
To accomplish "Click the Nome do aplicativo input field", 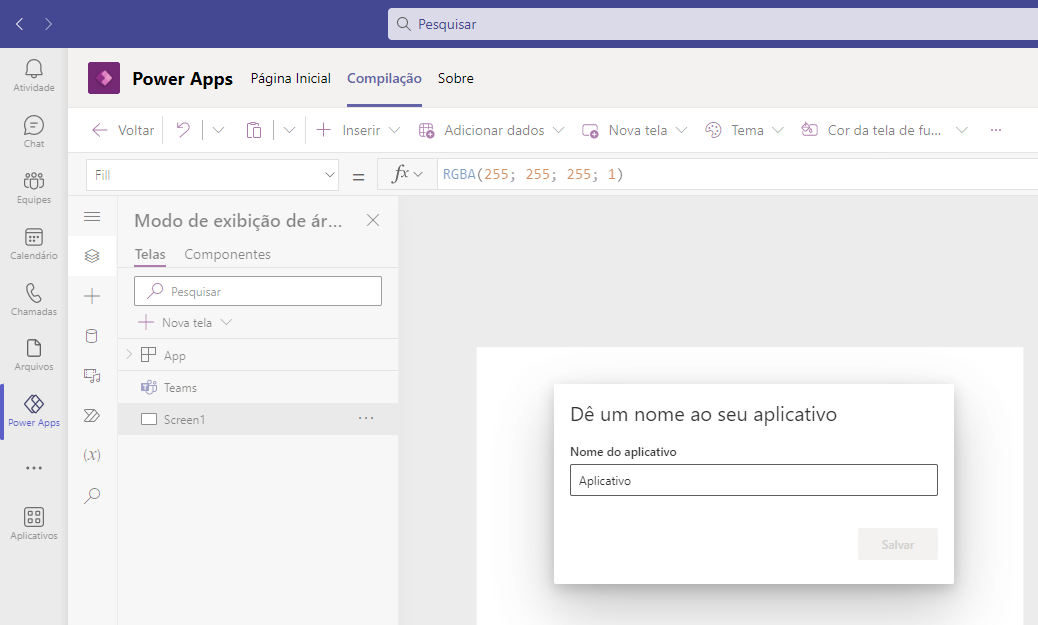I will (x=753, y=480).
